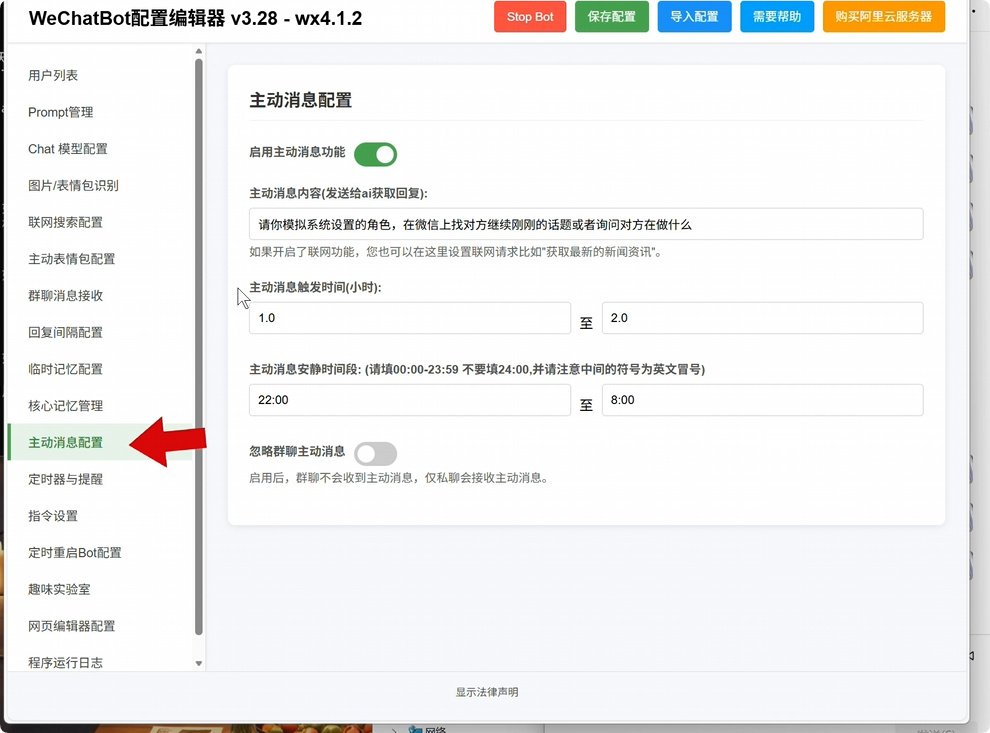Open 定时重启Bot配置 settings
Screen dimensions: 990x733
click(x=101, y=552)
